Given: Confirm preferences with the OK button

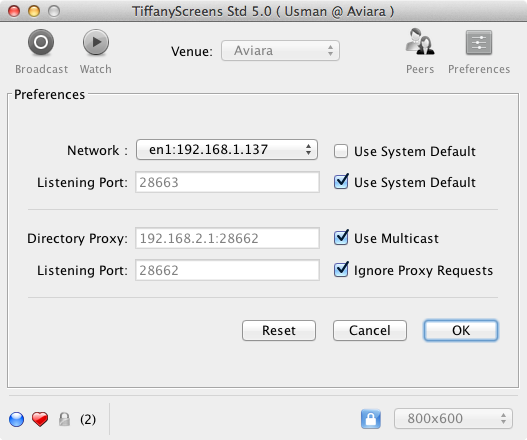Looking at the screenshot, I should coord(461,330).
